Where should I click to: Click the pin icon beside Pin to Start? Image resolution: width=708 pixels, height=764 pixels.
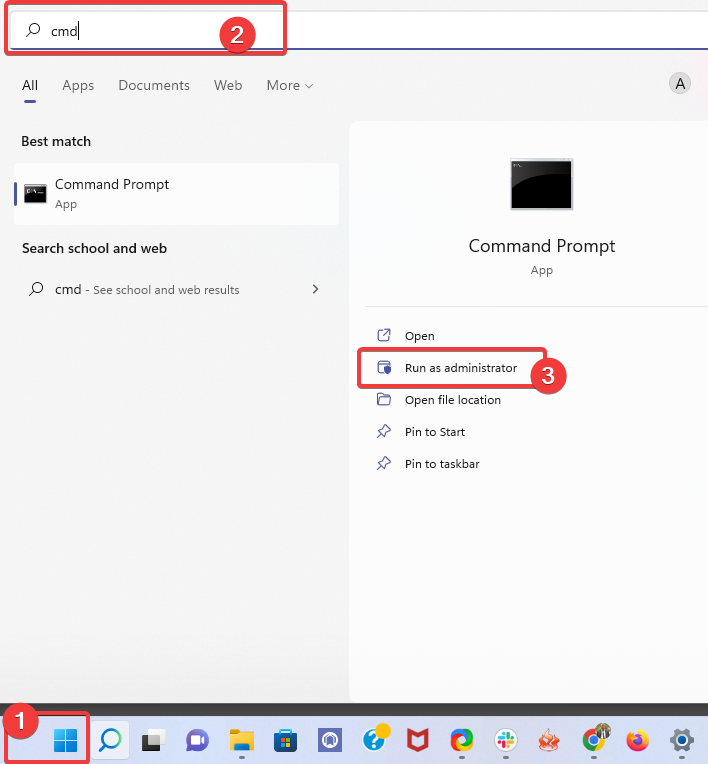(x=384, y=431)
